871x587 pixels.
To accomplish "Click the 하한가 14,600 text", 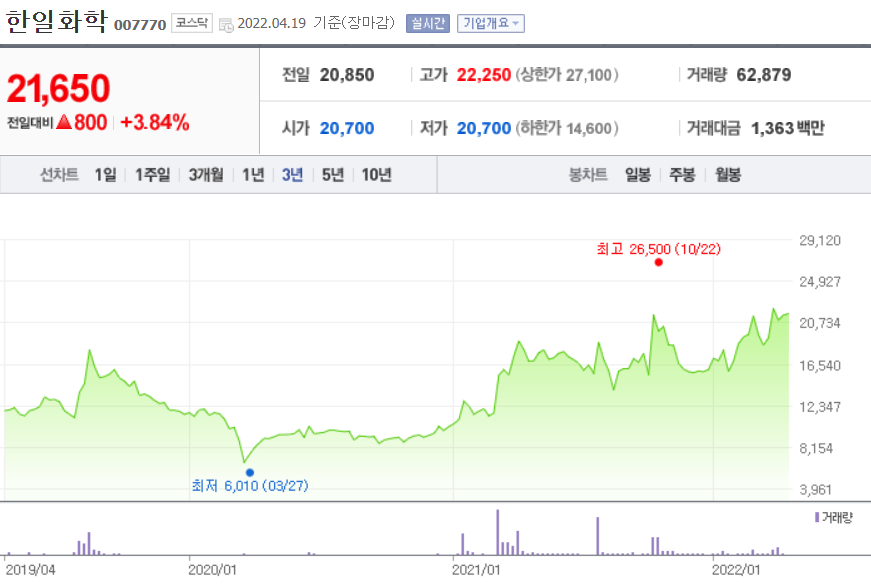I will (x=567, y=128).
